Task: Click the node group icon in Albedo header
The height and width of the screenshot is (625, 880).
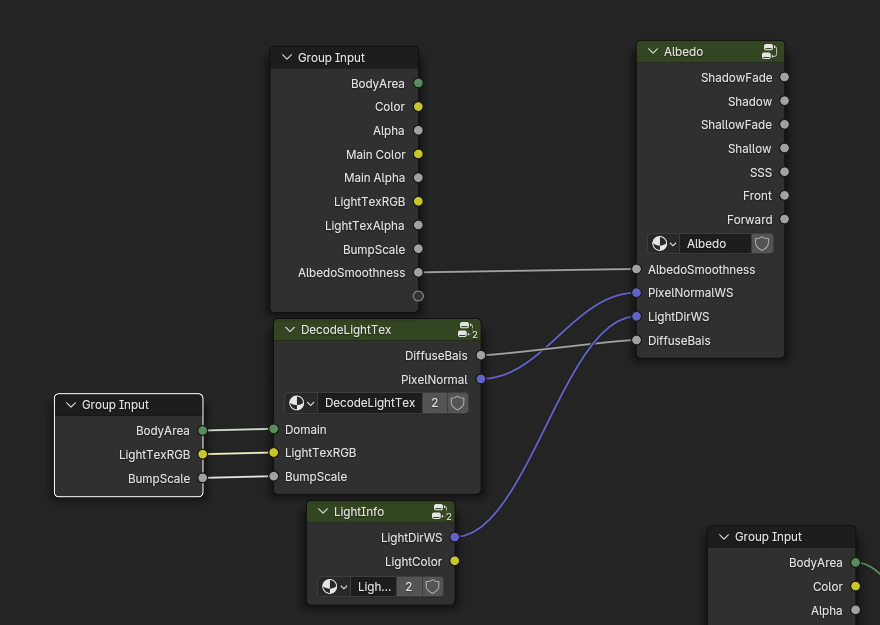Action: [769, 51]
